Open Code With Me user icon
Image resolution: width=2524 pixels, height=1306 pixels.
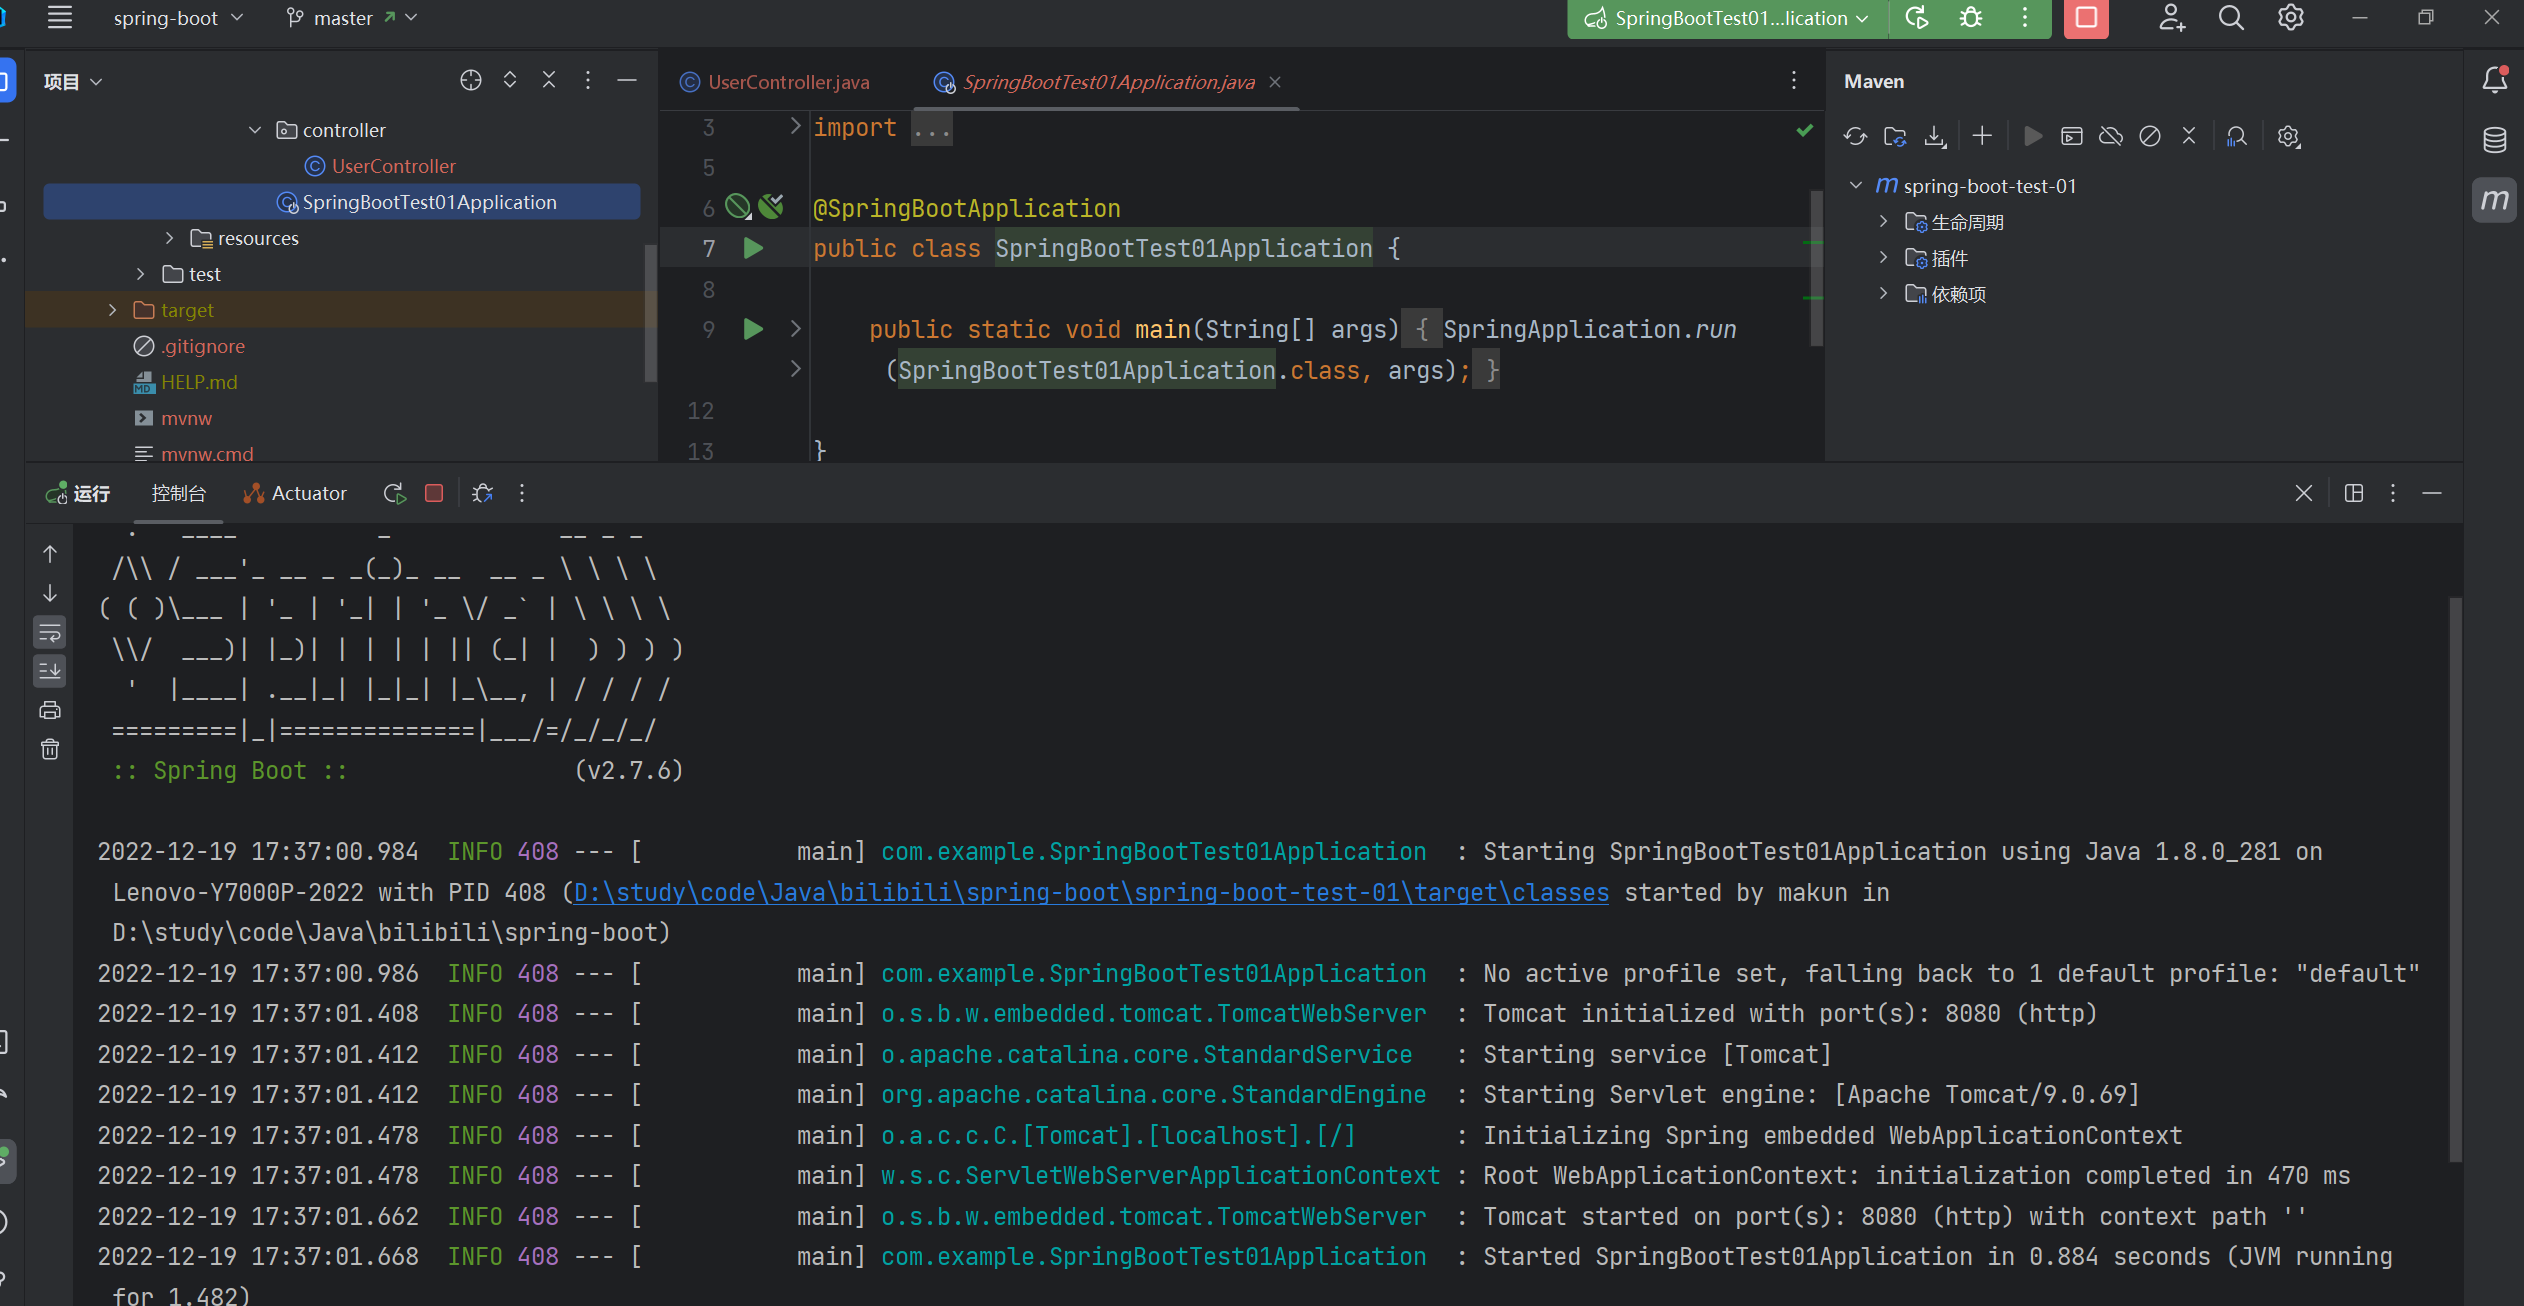[2172, 18]
